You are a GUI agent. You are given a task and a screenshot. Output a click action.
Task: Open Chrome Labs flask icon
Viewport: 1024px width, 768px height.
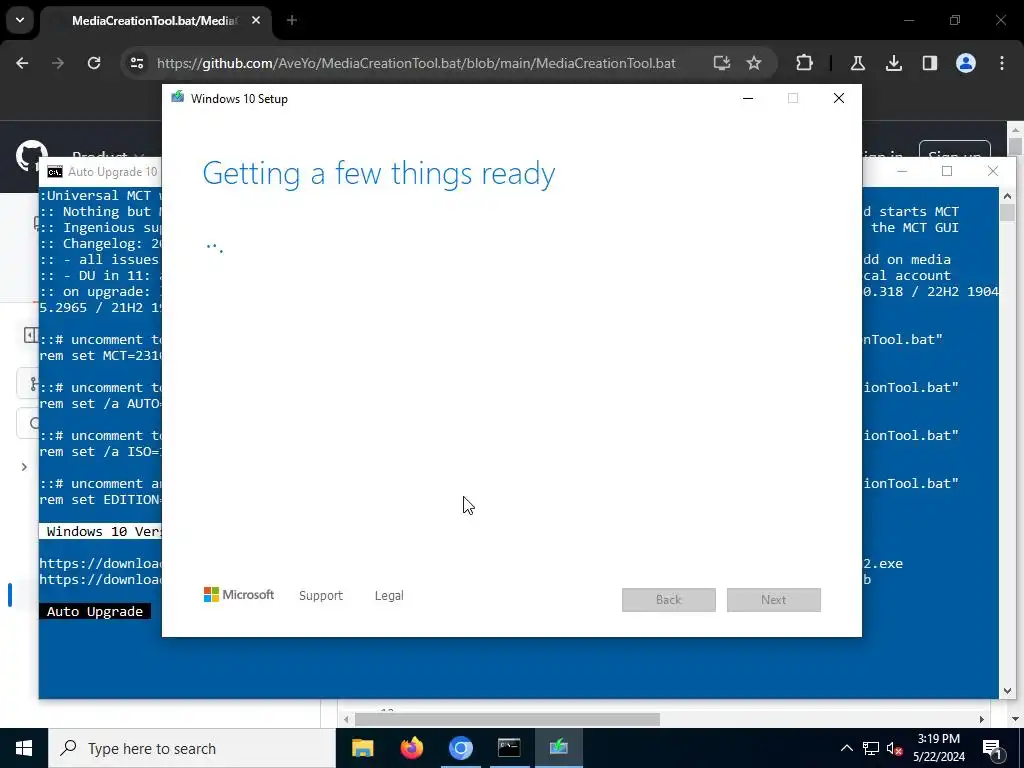pyautogui.click(x=857, y=63)
